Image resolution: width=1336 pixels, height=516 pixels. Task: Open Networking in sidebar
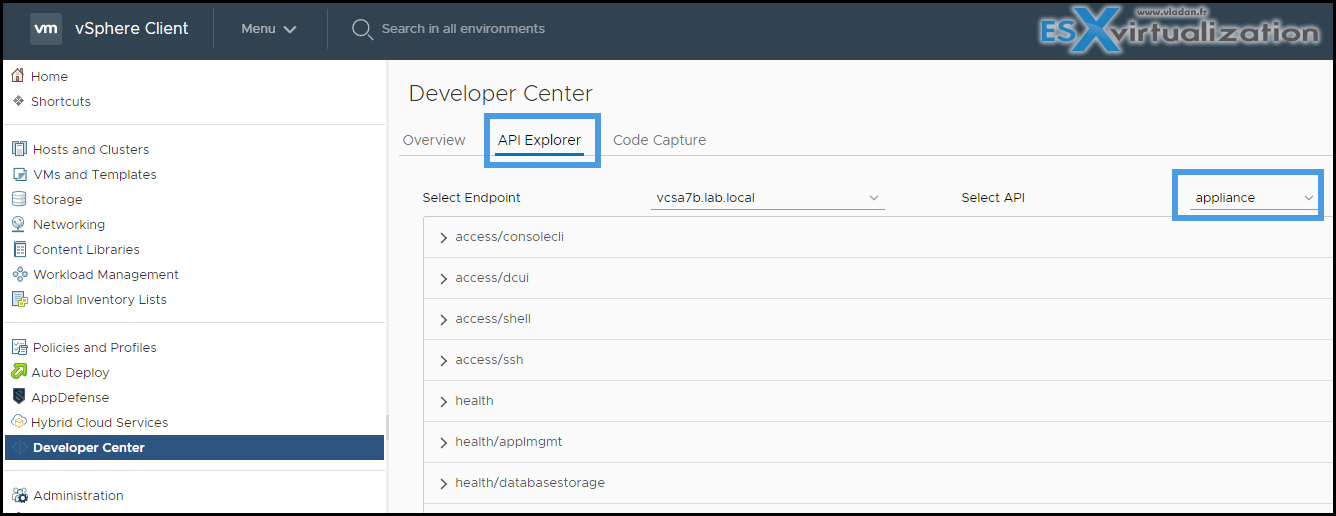69,224
